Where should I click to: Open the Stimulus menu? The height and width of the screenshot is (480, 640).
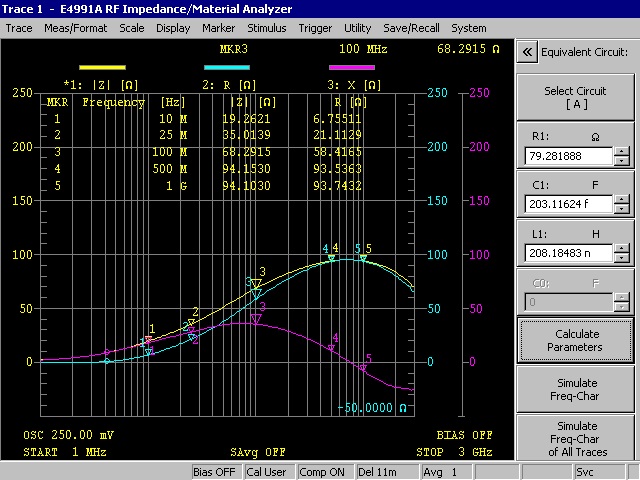267,28
